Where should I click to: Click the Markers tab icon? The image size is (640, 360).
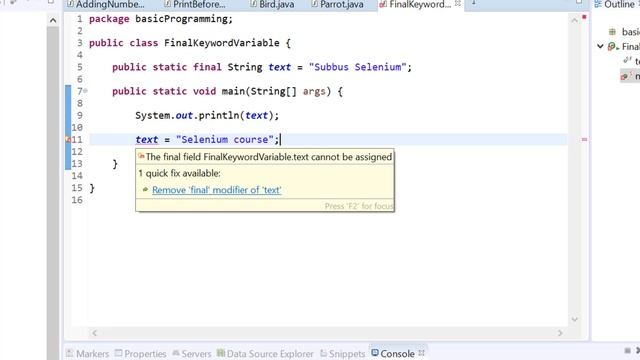coord(69,353)
